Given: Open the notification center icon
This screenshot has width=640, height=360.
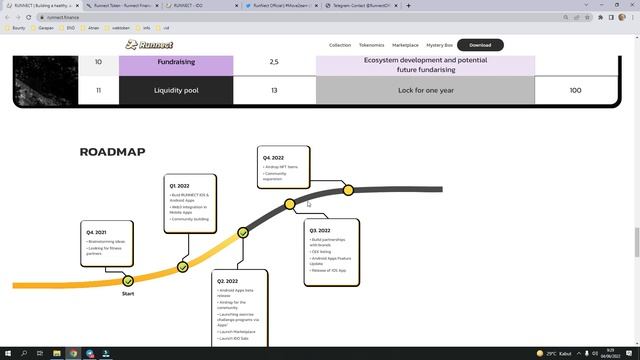Looking at the screenshot, I should point(629,353).
